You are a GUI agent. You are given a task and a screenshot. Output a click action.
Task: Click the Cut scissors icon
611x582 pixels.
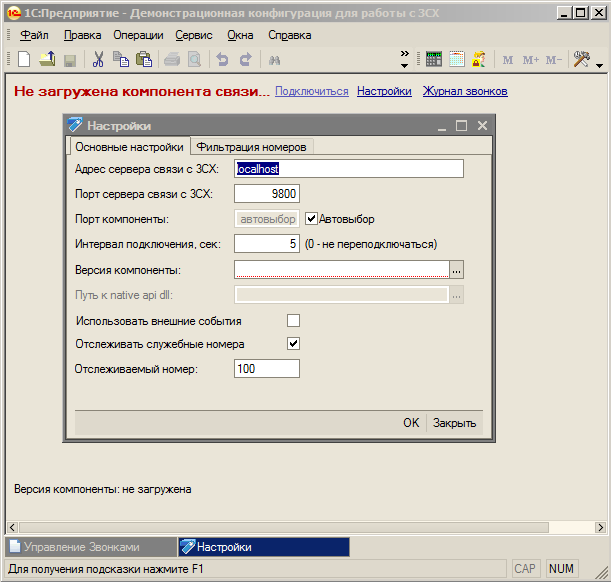pos(98,60)
